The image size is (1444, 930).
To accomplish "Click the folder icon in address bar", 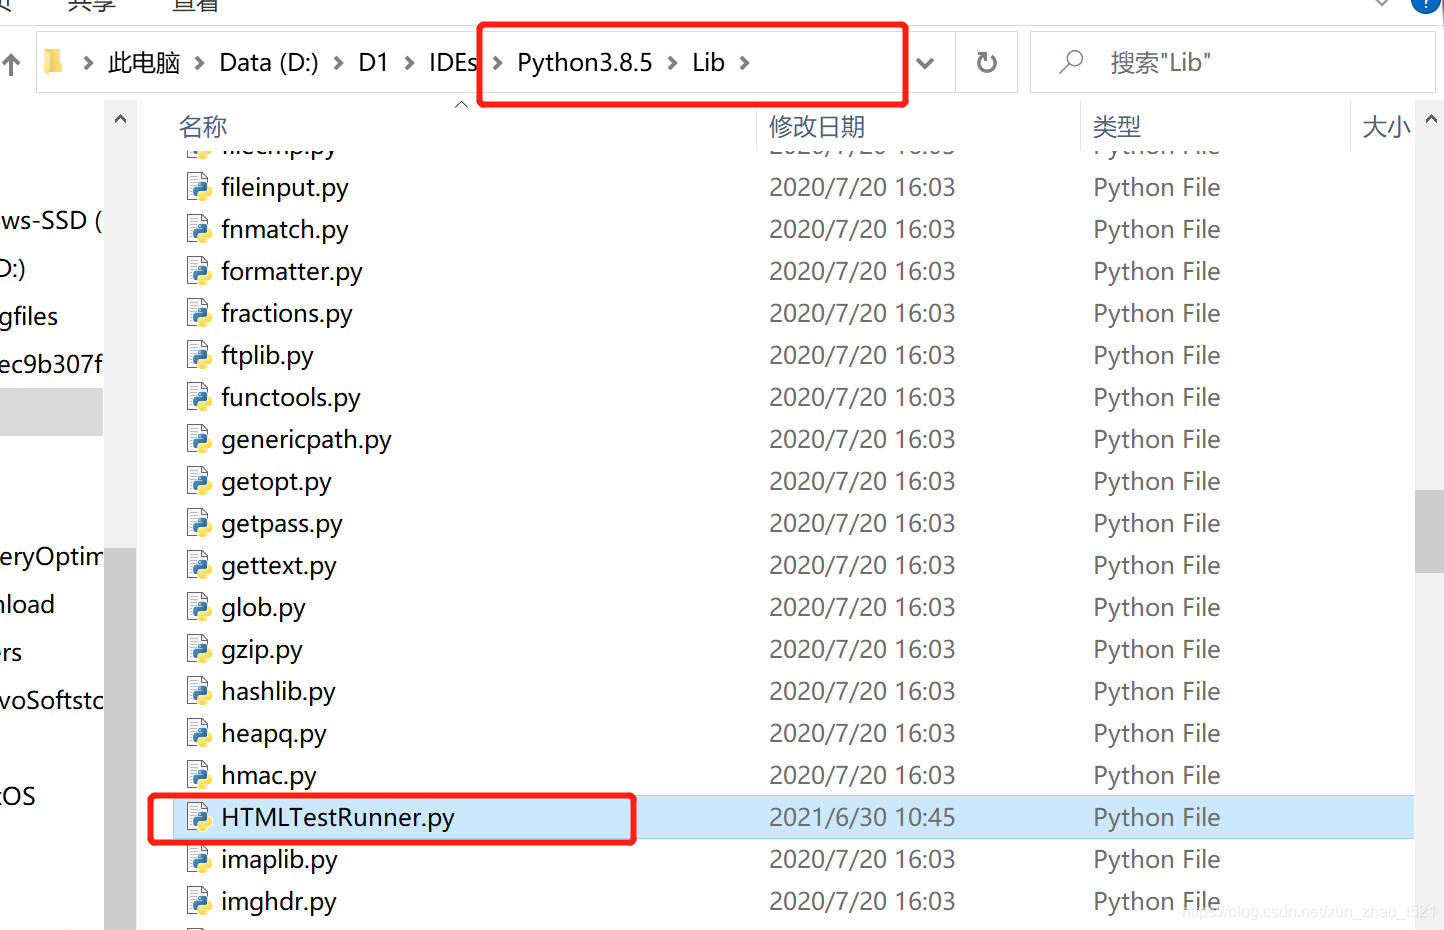I will click(x=54, y=63).
